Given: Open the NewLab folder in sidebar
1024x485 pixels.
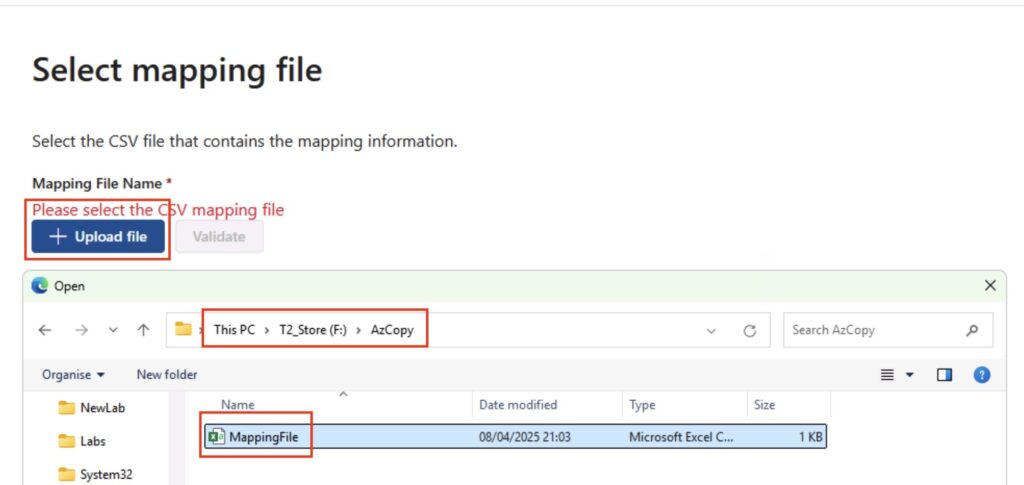Looking at the screenshot, I should click(x=102, y=408).
